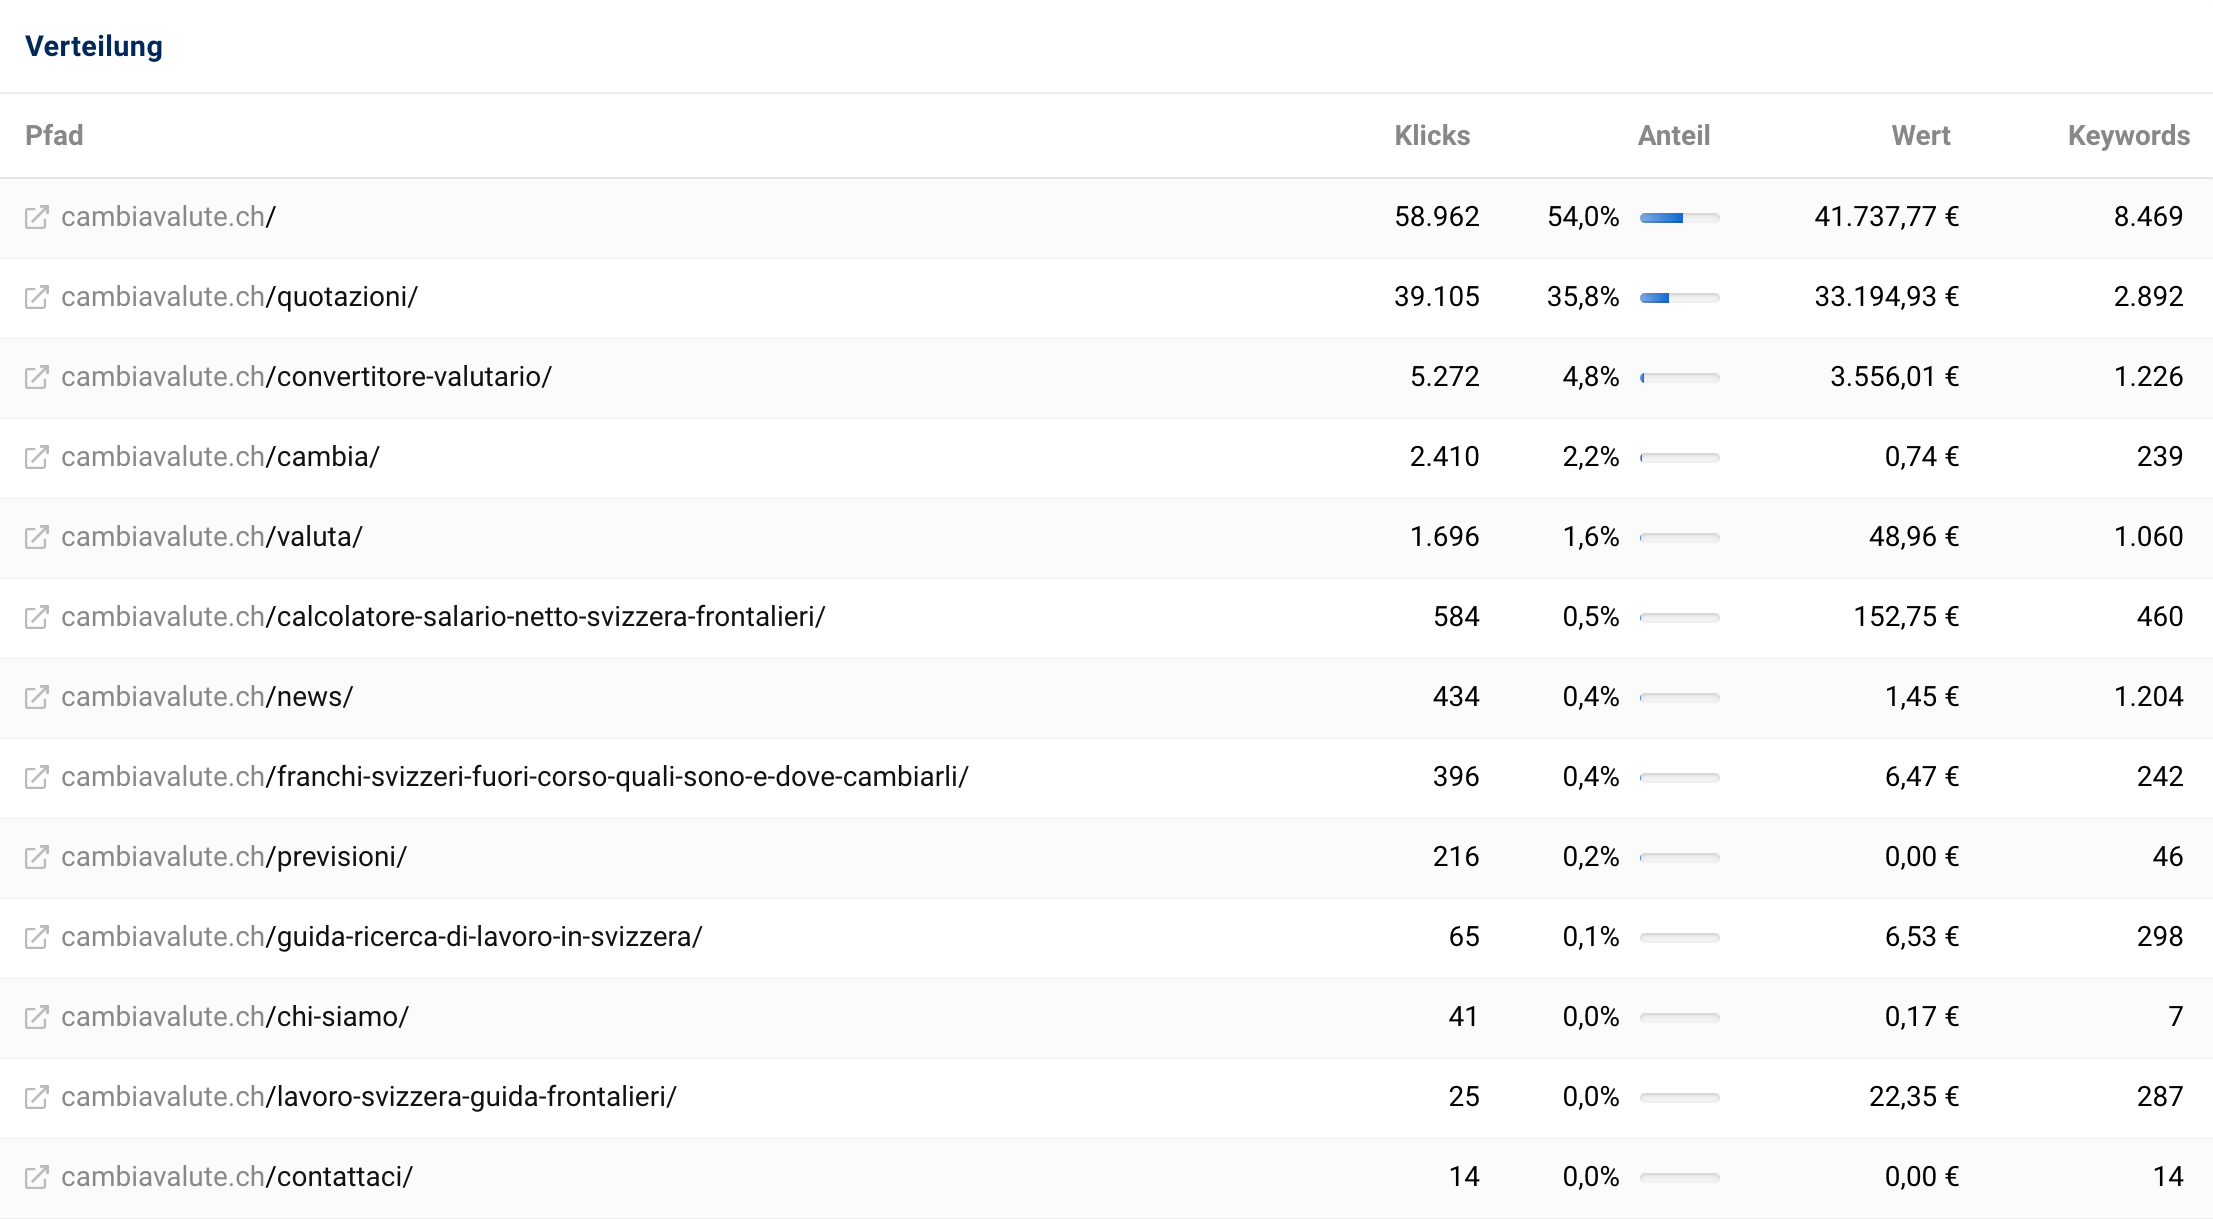Screen dimensions: 2213x1219
Task: Sort table by Keywords column header
Action: click(2128, 136)
